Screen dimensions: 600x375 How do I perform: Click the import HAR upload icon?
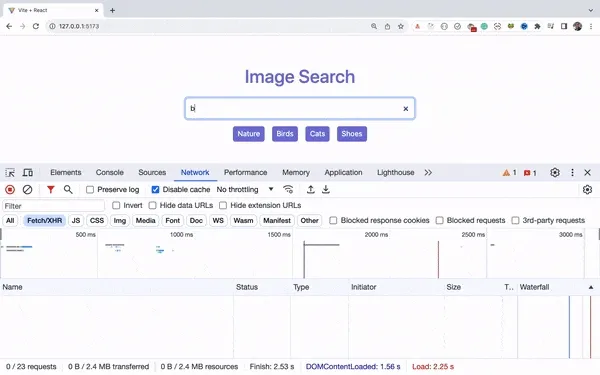pos(311,189)
